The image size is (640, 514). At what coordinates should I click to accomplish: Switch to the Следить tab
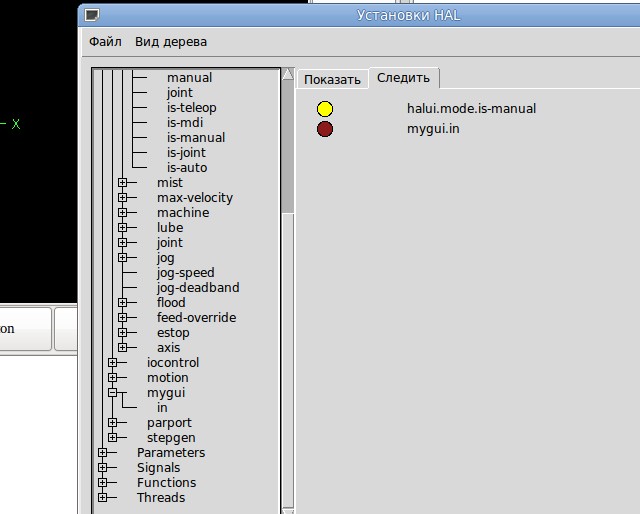(403, 78)
